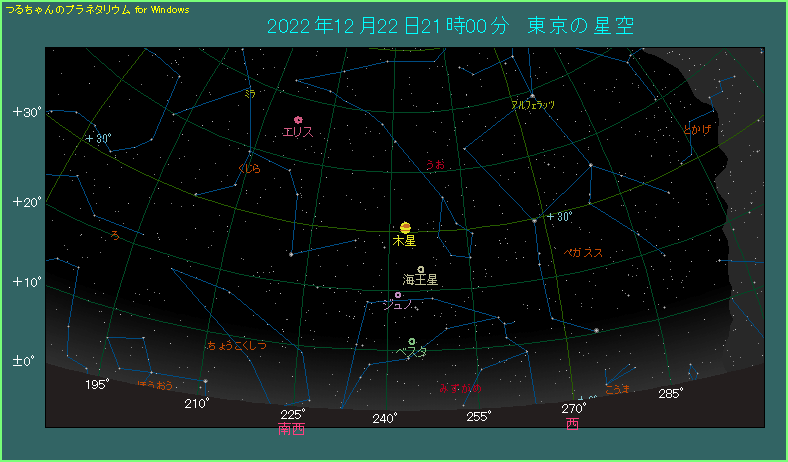The width and height of the screenshot is (788, 462).
Task: Select the Alpheratz (アルフェラッツ) star
Action: (x=532, y=96)
